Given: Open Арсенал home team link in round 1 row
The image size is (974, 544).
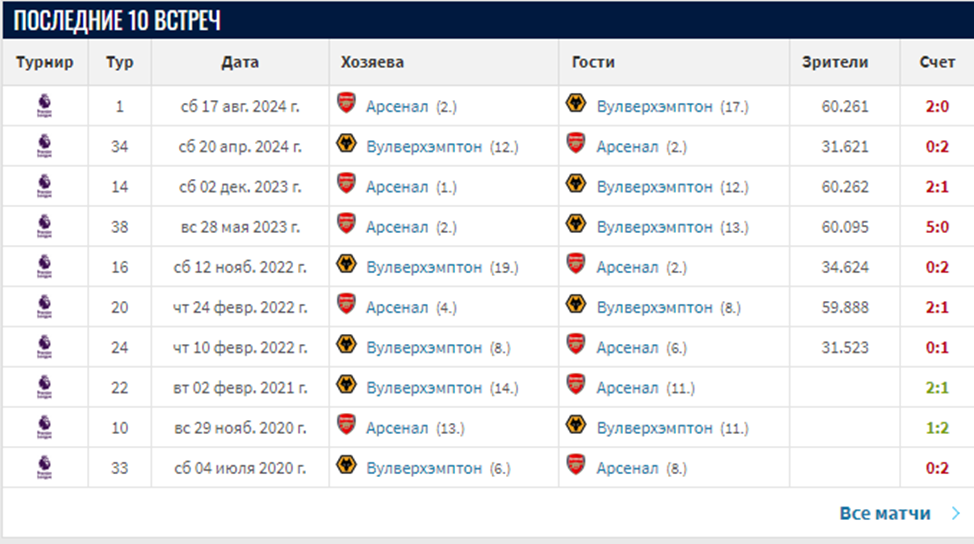Looking at the screenshot, I should tap(396, 106).
